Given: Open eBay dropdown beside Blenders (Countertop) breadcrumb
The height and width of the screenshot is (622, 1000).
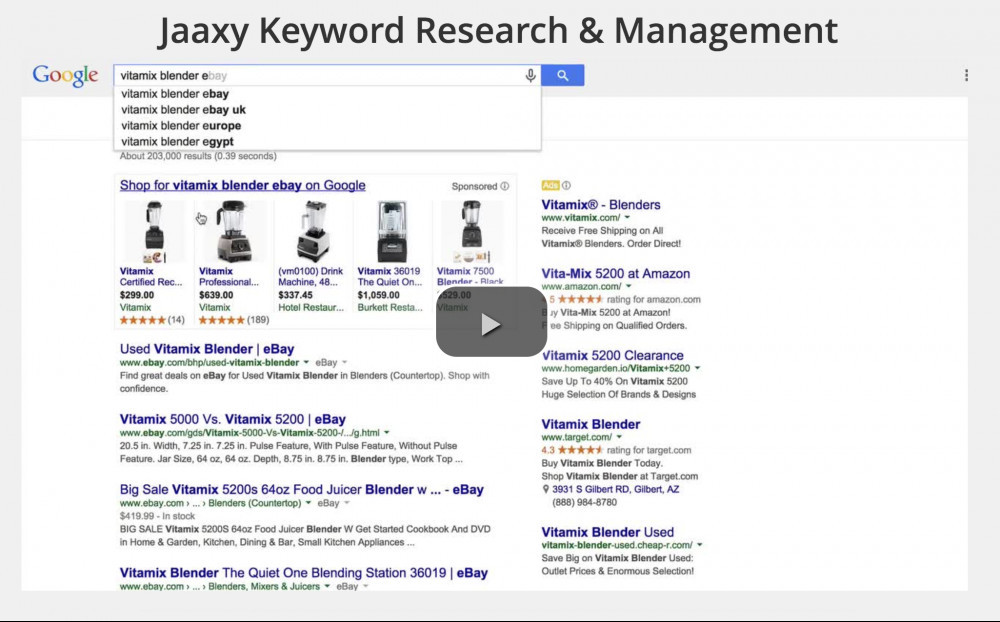Looking at the screenshot, I should [334, 503].
